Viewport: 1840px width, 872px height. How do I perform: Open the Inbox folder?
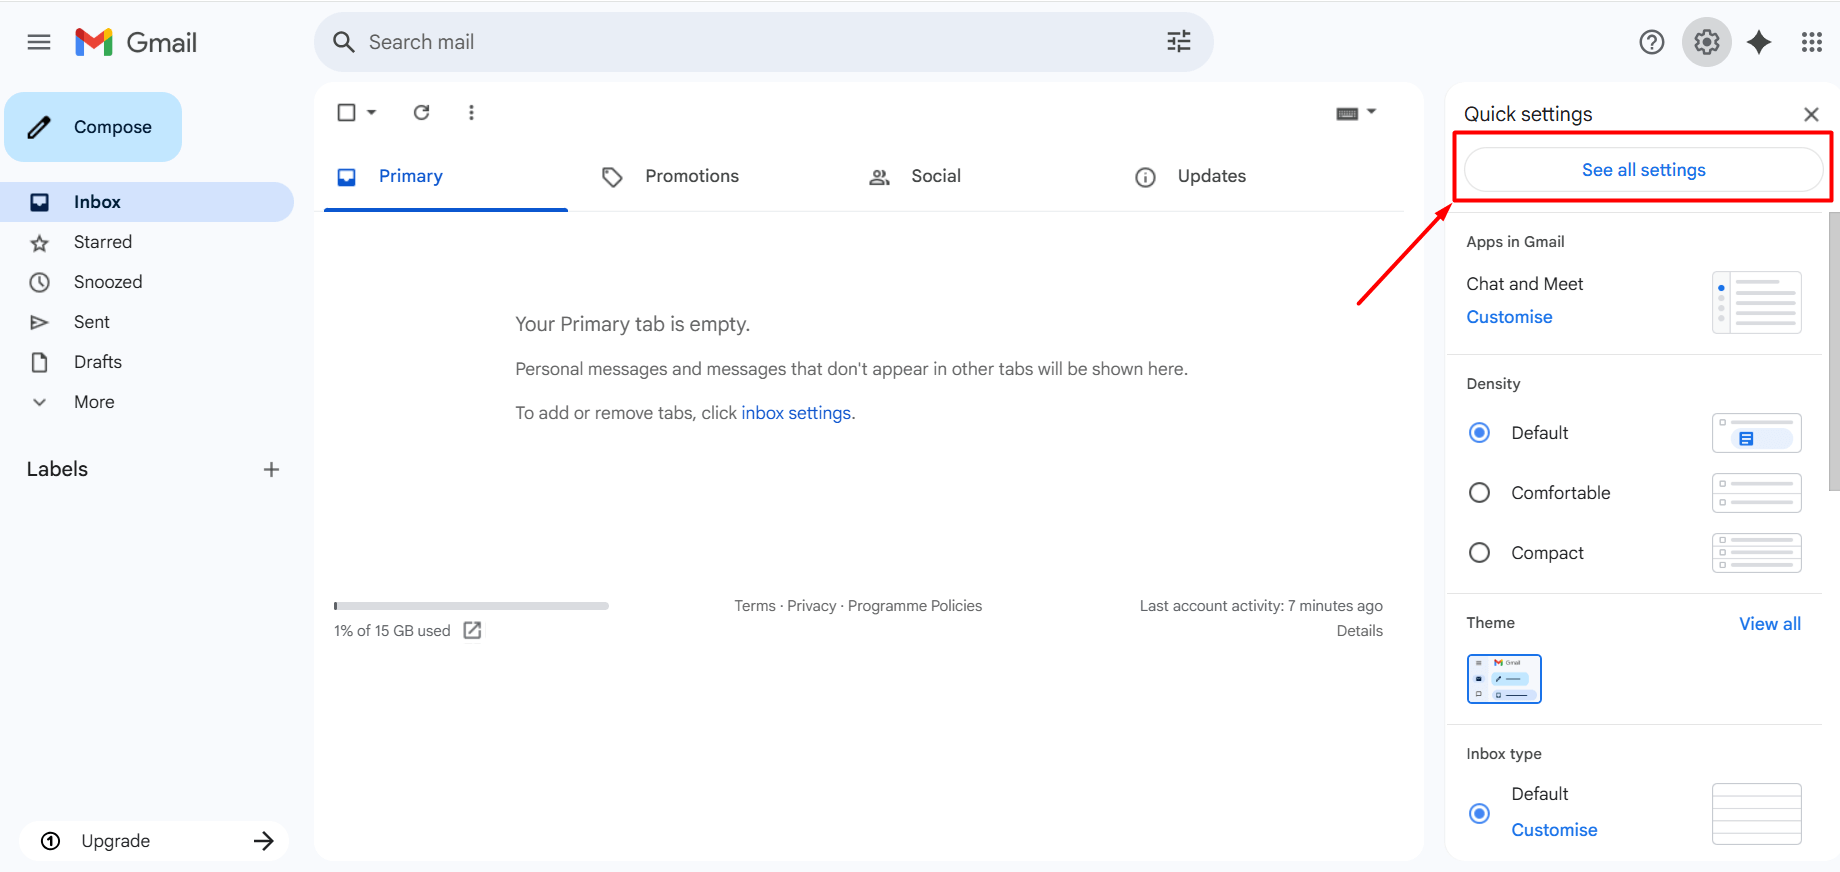click(x=147, y=202)
